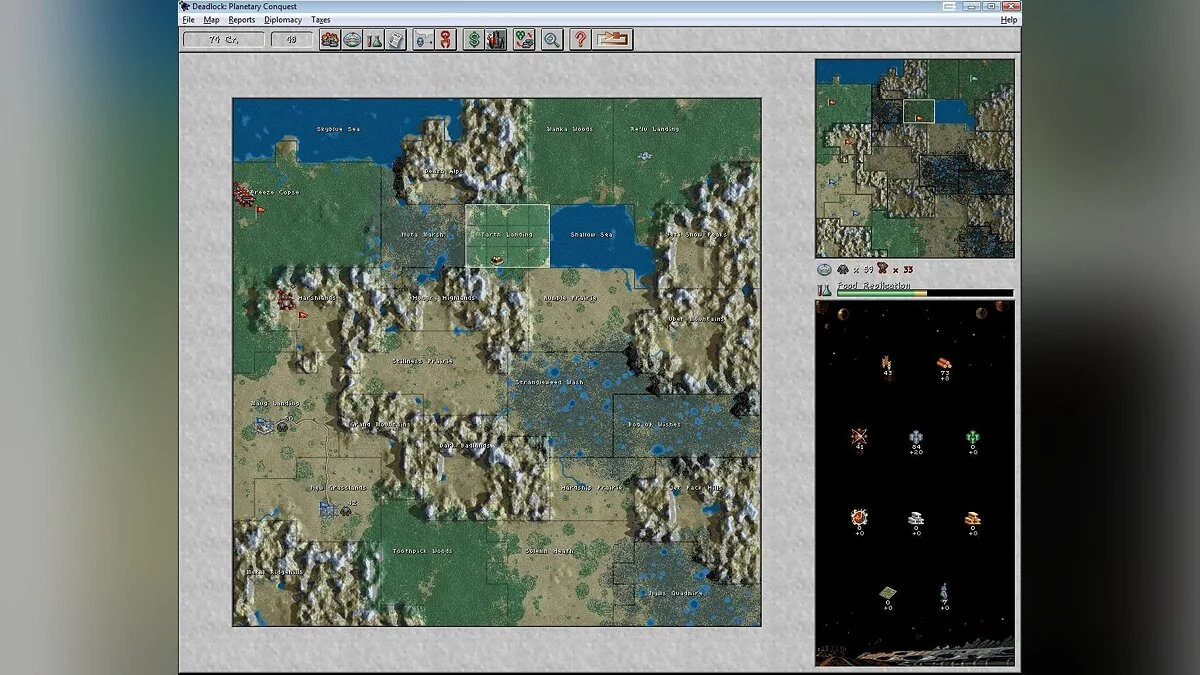The height and width of the screenshot is (675, 1200).
Task: Click the red enemy colony at Breeze Copse
Action: pos(243,194)
